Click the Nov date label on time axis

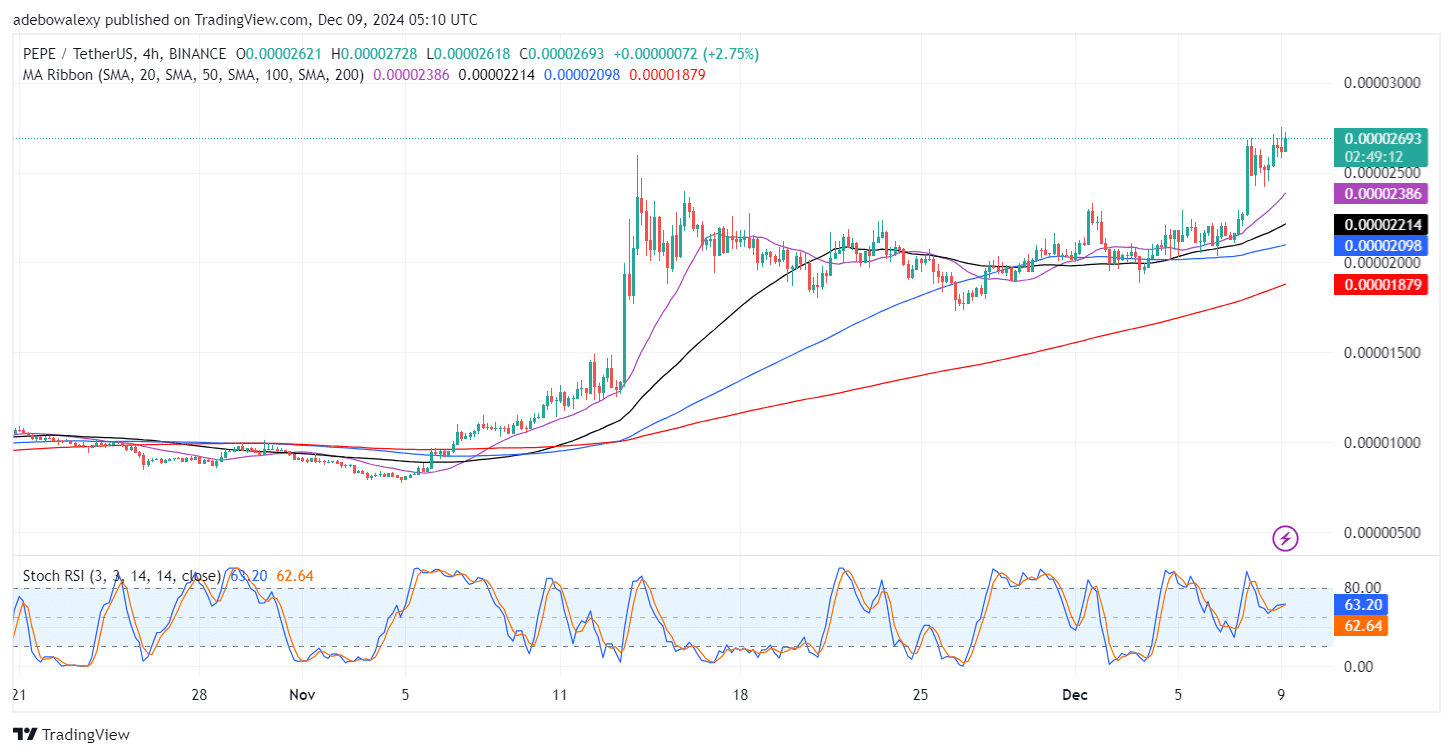click(301, 695)
